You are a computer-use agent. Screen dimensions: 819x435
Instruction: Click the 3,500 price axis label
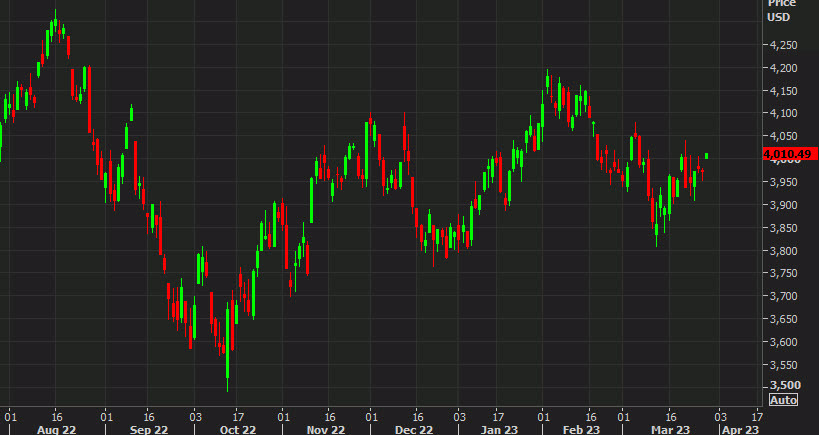(x=783, y=385)
